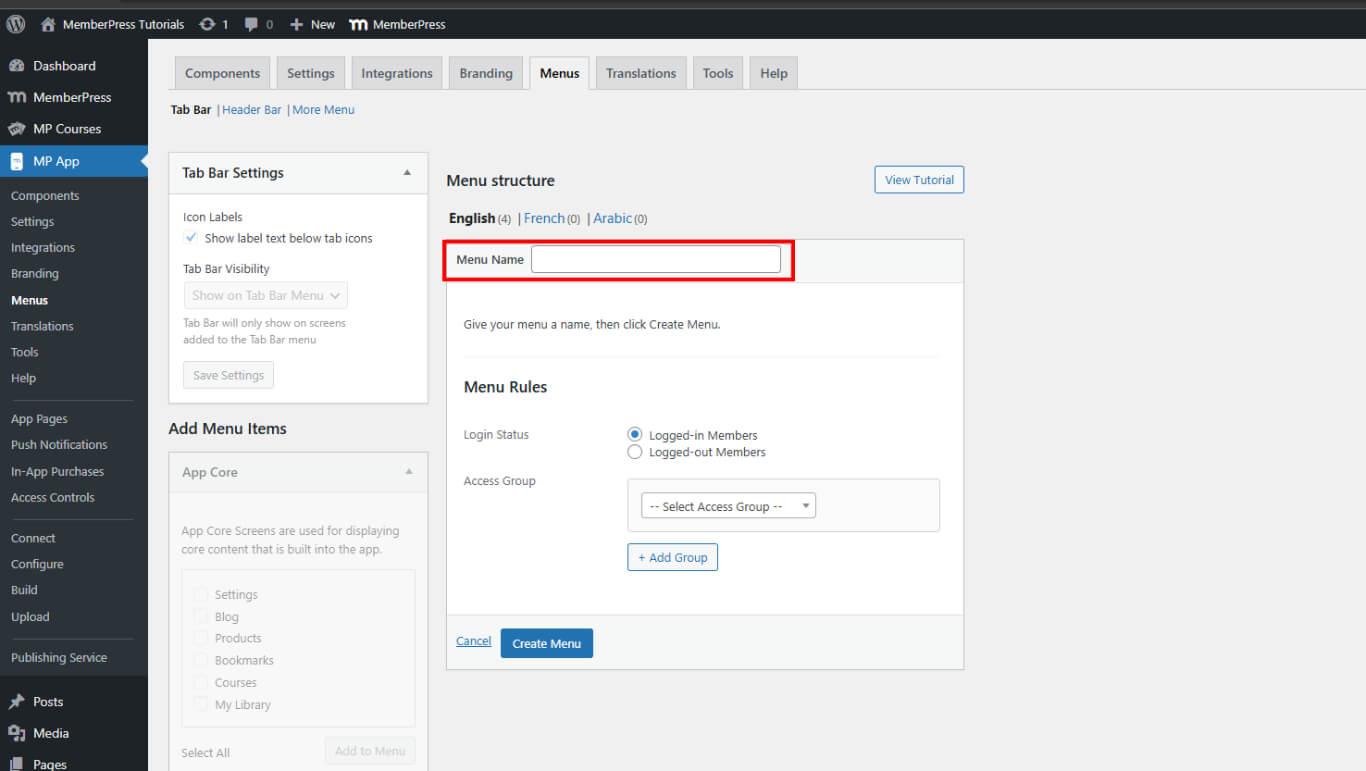Screen dimensions: 1366x771
Task: Open MP Courses sidebar icon
Action: pyautogui.click(x=17, y=129)
